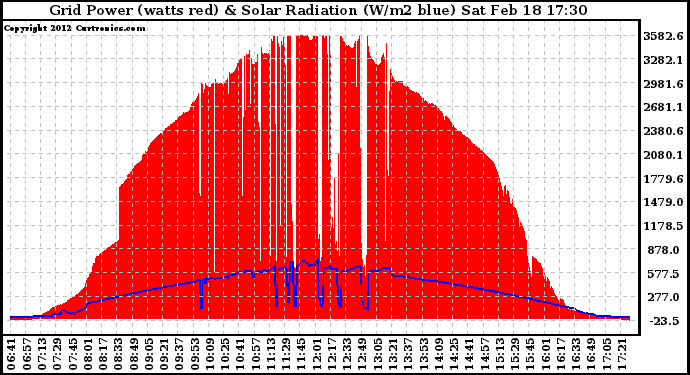Image resolution: width=690 pixels, height=375 pixels.
Task: Select the 08:33 time label
Action: pos(118,353)
